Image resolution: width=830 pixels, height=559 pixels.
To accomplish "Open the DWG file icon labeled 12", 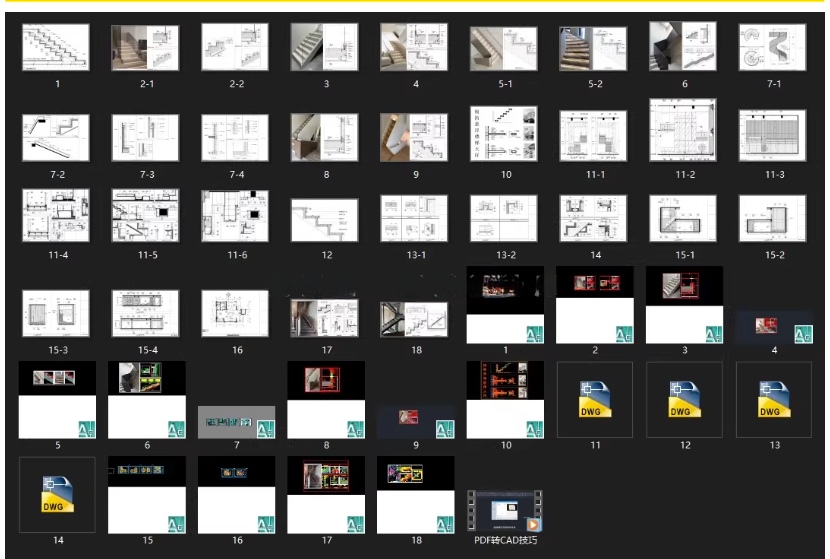I will point(684,400).
